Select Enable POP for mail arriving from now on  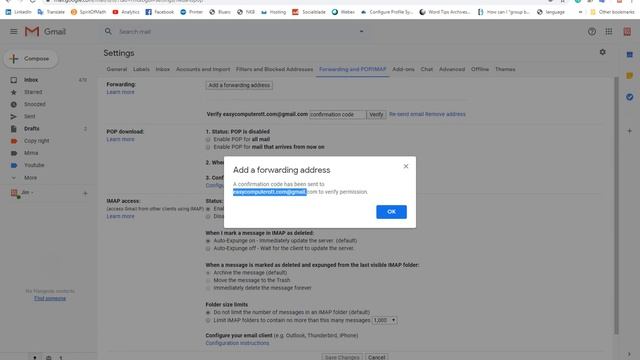(208, 147)
